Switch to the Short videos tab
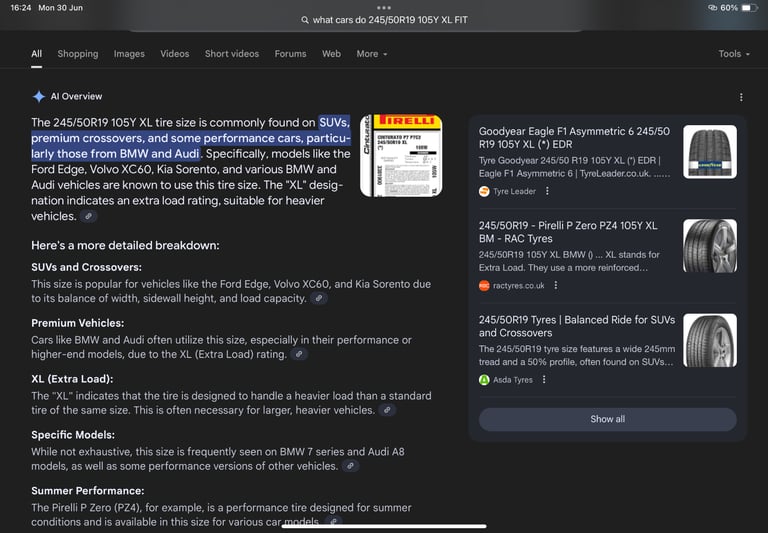Screen dimensions: 768x533 coord(232,54)
